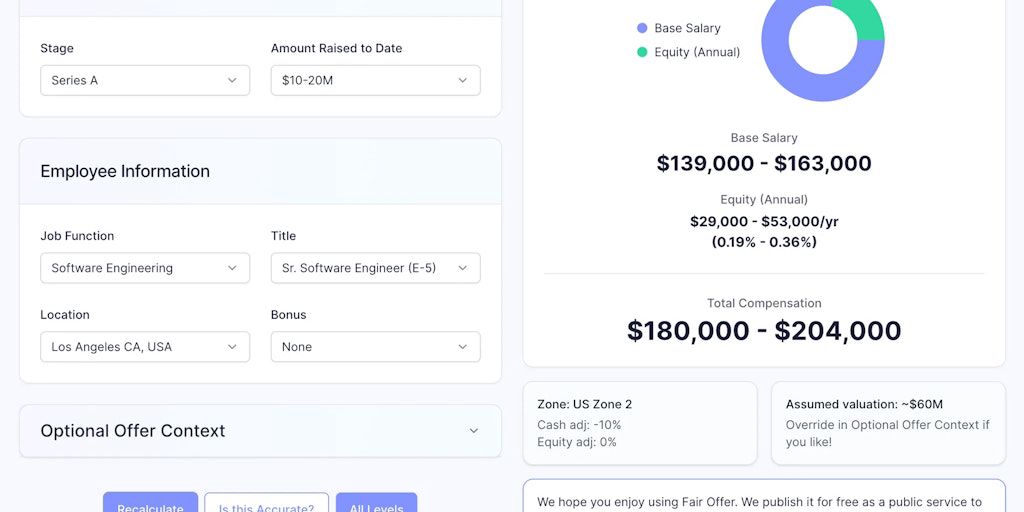Click the Equity (Annual) legend dot

642,52
